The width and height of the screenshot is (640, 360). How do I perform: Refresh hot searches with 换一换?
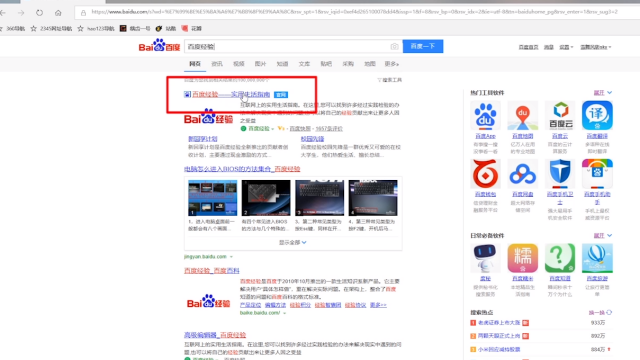(600, 313)
